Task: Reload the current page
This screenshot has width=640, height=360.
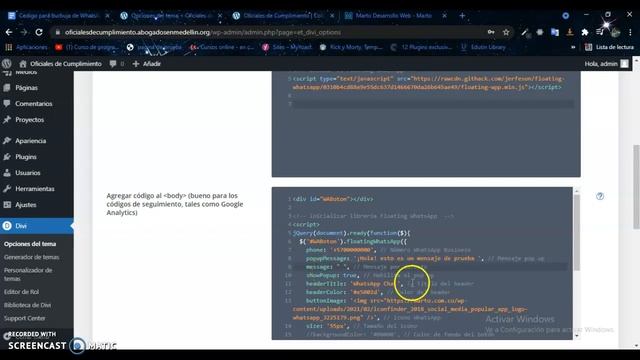Action: coord(39,32)
